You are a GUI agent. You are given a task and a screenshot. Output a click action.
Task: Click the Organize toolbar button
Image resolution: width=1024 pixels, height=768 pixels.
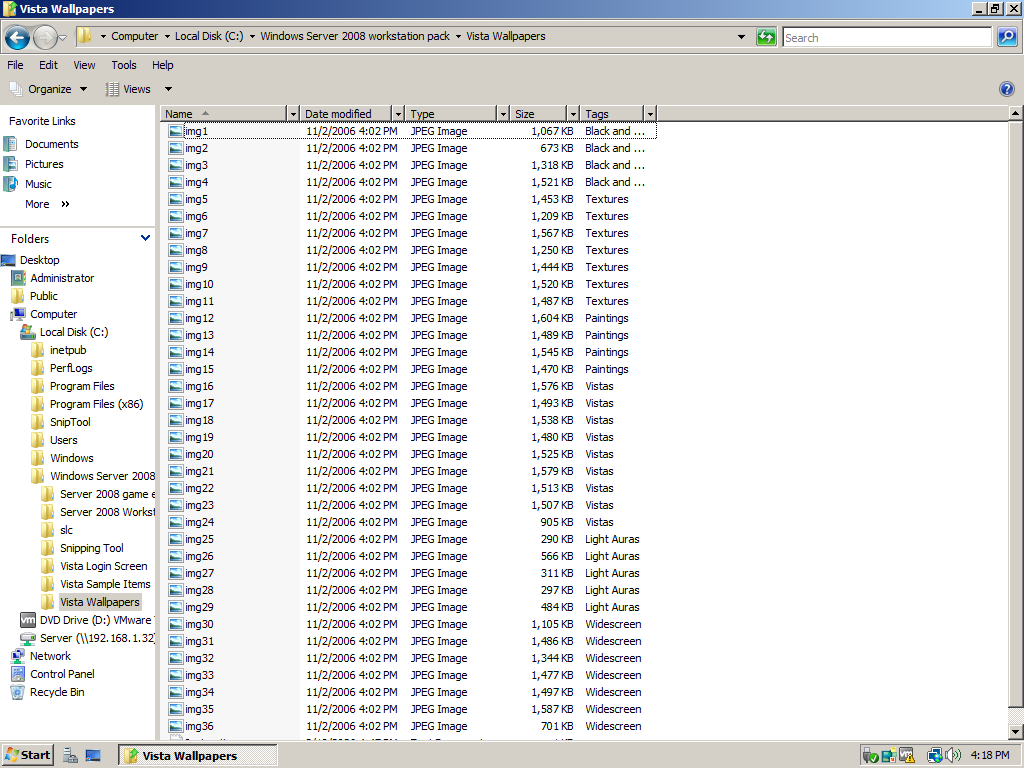click(48, 89)
